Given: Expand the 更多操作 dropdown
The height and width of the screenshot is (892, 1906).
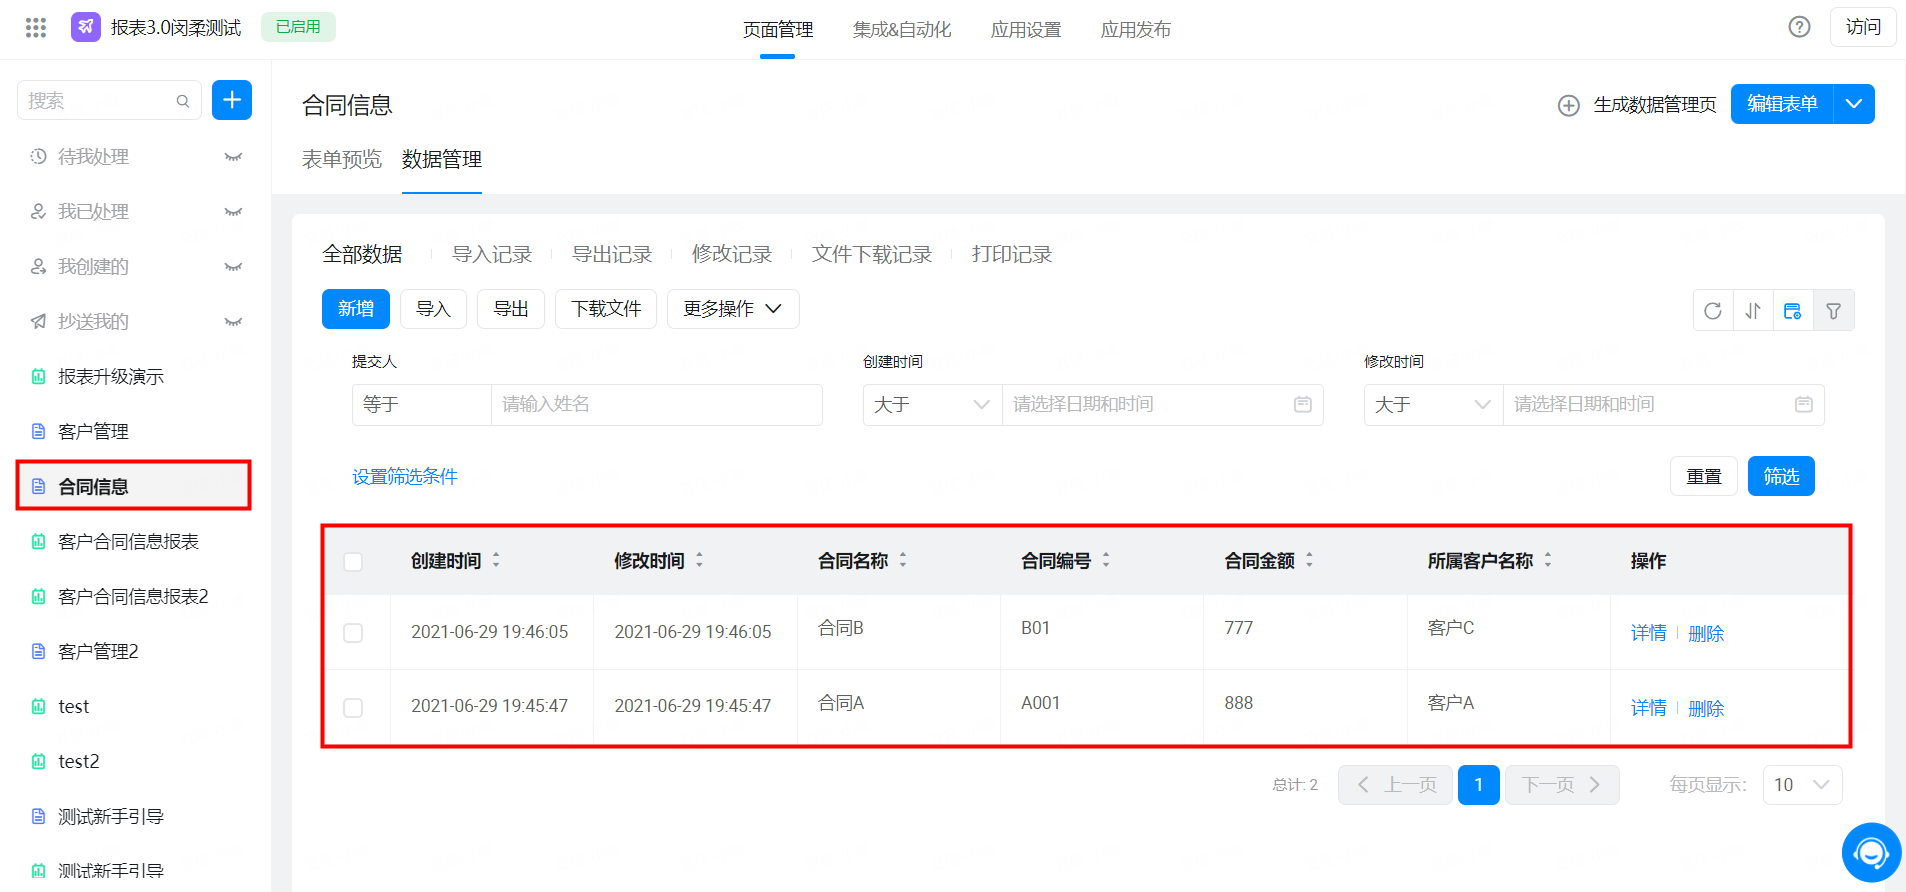Looking at the screenshot, I should (x=733, y=309).
